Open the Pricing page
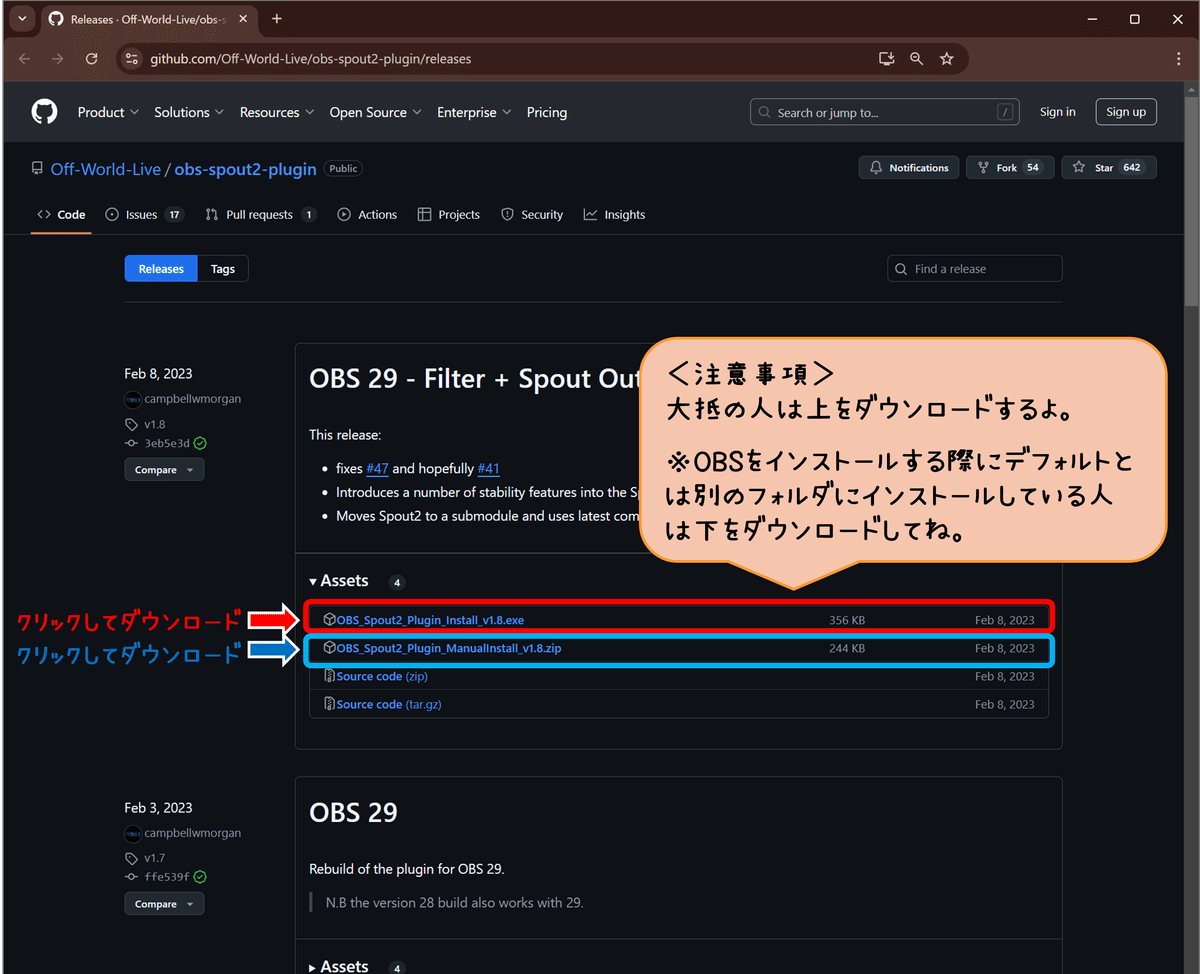 tap(547, 112)
